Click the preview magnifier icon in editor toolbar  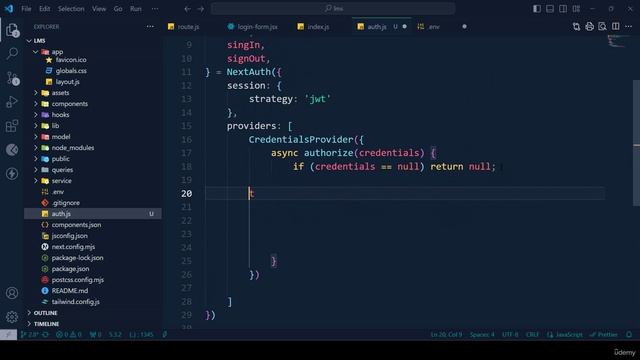pyautogui.click(x=602, y=27)
